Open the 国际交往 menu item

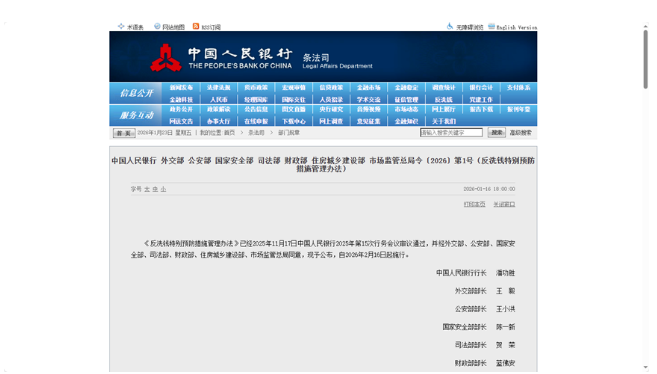[x=294, y=100]
